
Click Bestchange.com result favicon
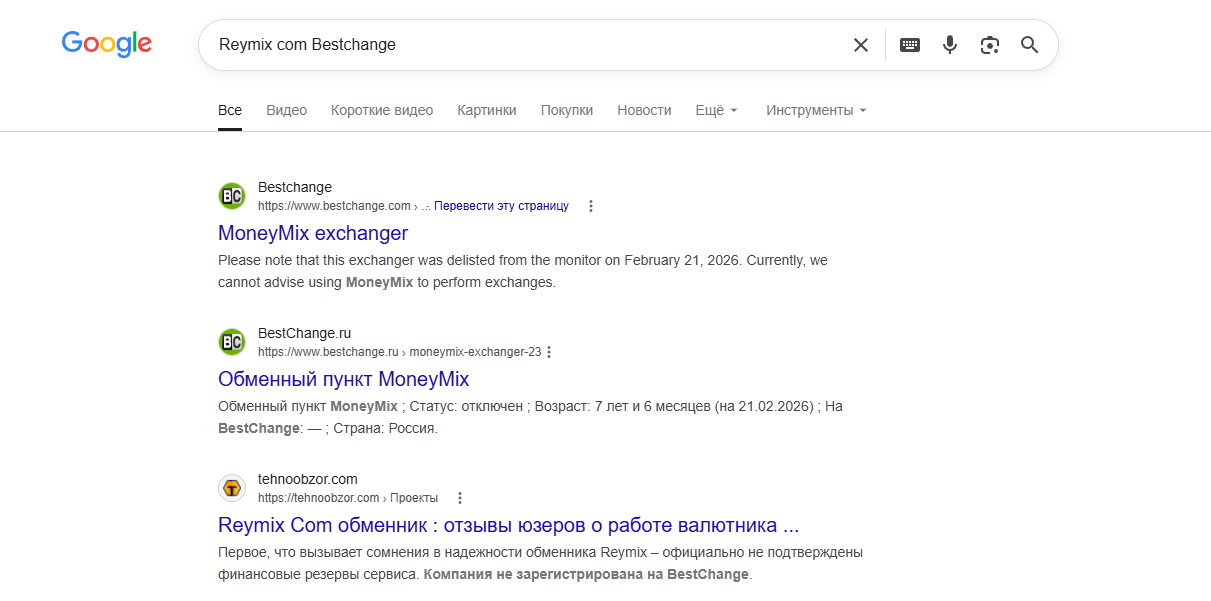232,196
